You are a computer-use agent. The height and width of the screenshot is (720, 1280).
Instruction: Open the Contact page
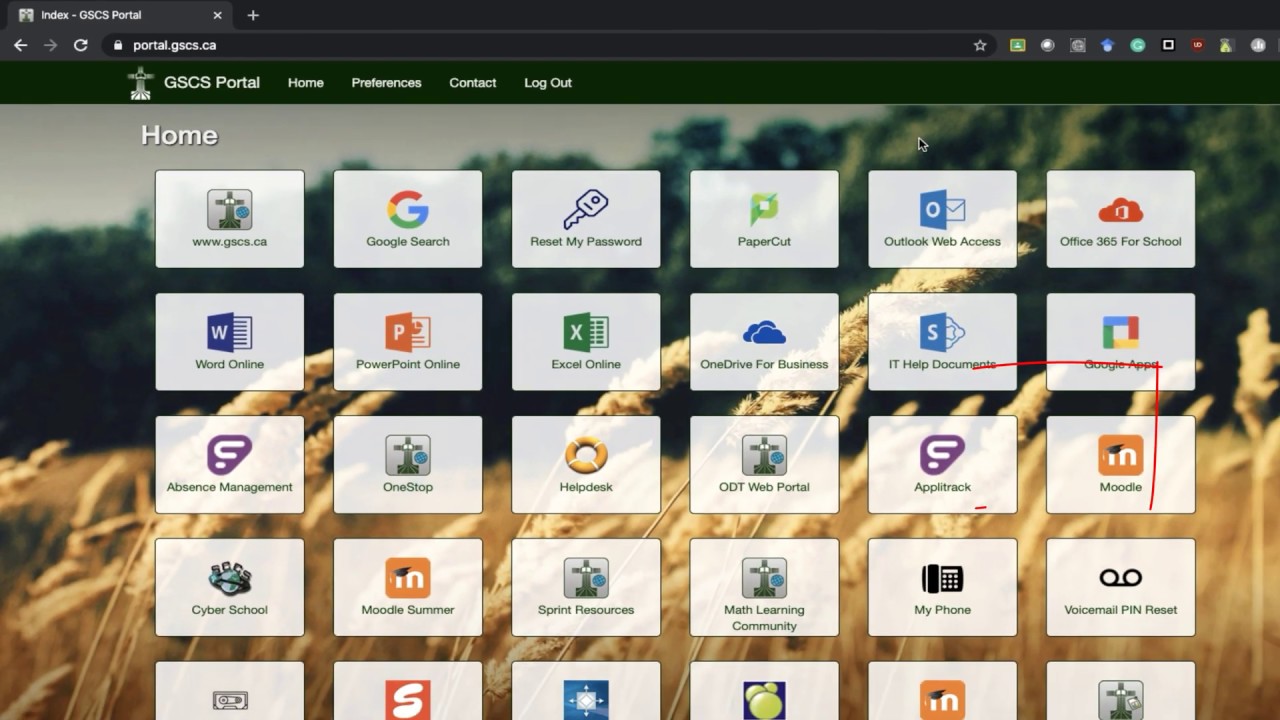472,83
